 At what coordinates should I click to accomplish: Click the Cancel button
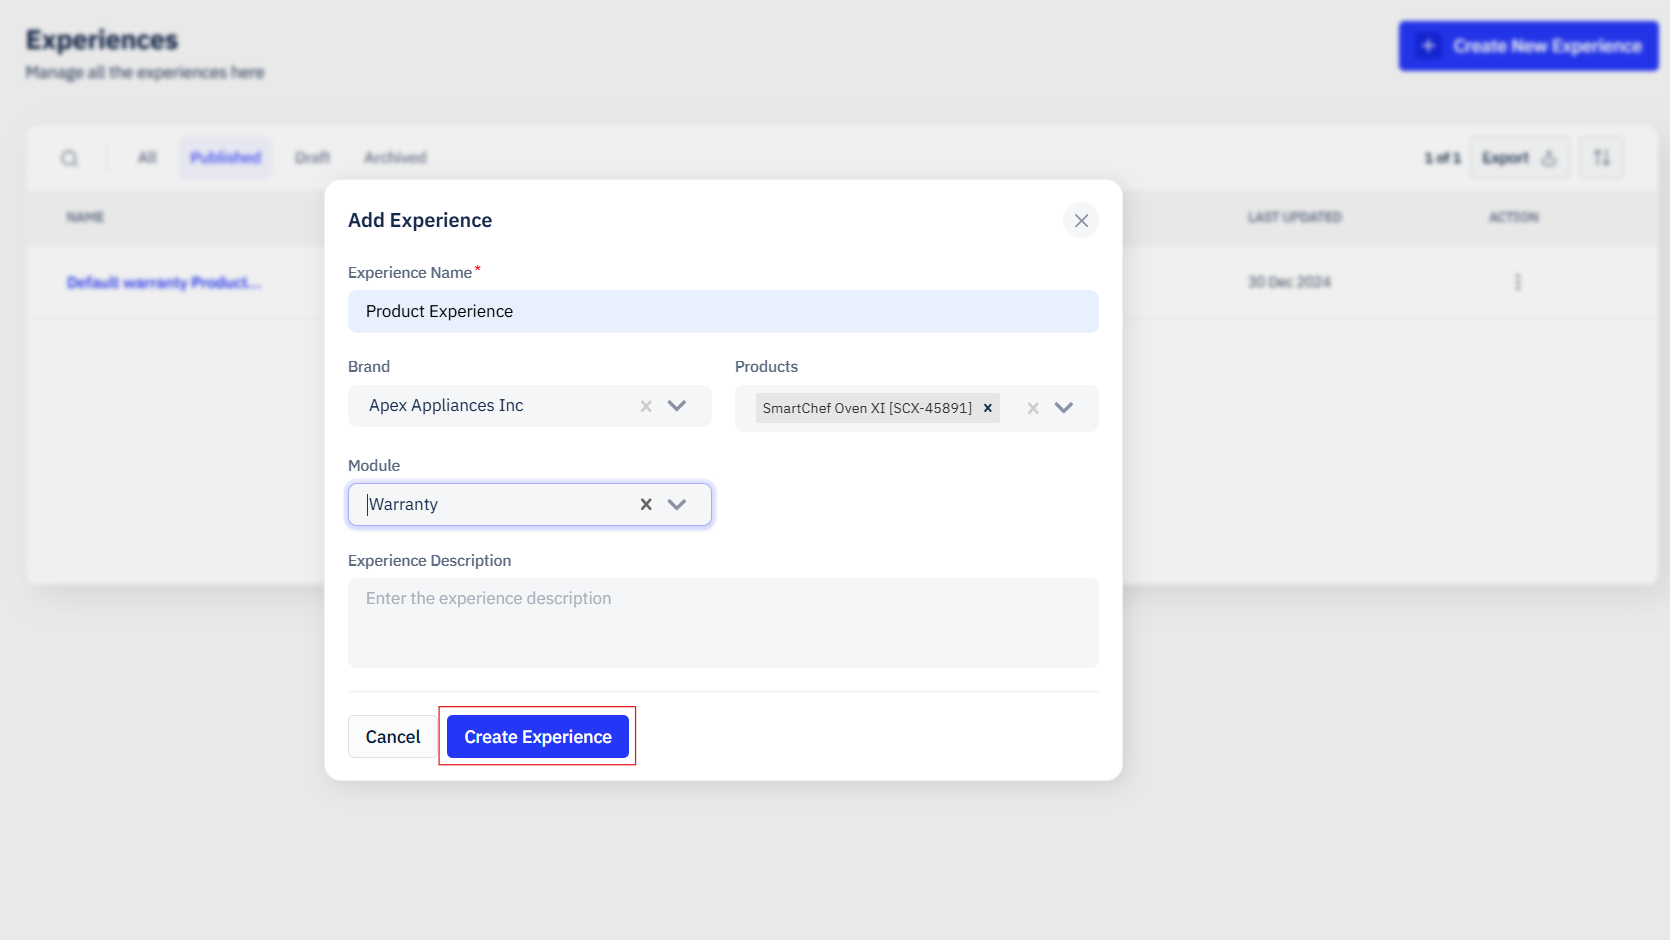[x=392, y=737]
